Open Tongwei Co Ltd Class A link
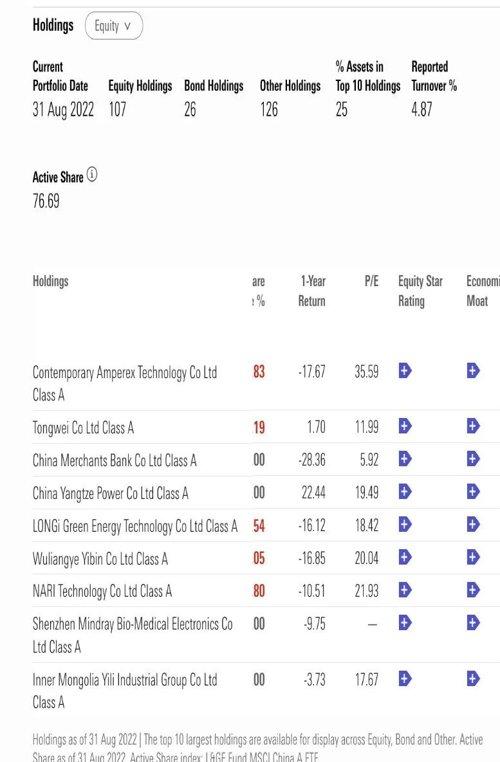The width and height of the screenshot is (500, 762). [83, 428]
